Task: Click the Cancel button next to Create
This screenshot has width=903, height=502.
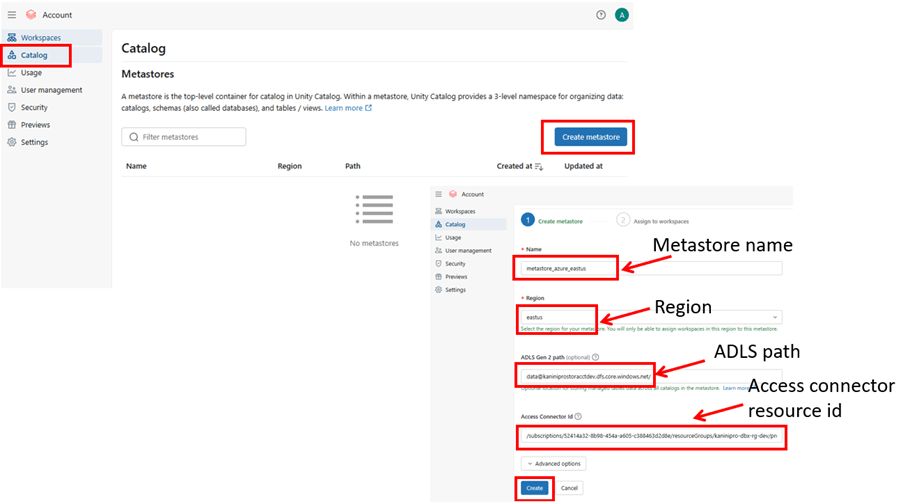Action: pyautogui.click(x=569, y=488)
